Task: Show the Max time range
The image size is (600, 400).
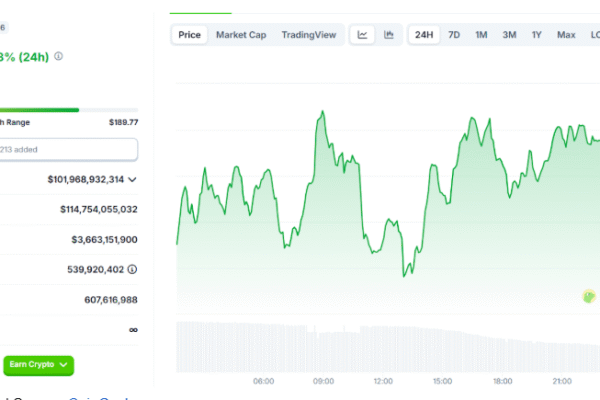Action: (566, 35)
